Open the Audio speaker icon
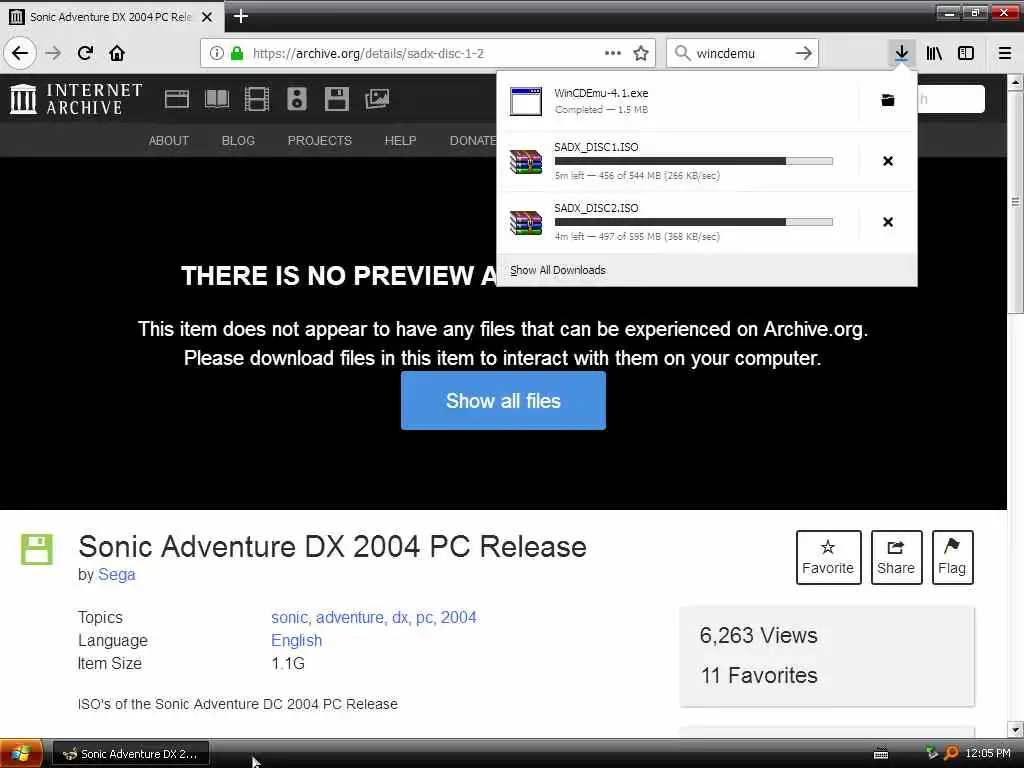This screenshot has width=1024, height=768. pyautogui.click(x=296, y=99)
